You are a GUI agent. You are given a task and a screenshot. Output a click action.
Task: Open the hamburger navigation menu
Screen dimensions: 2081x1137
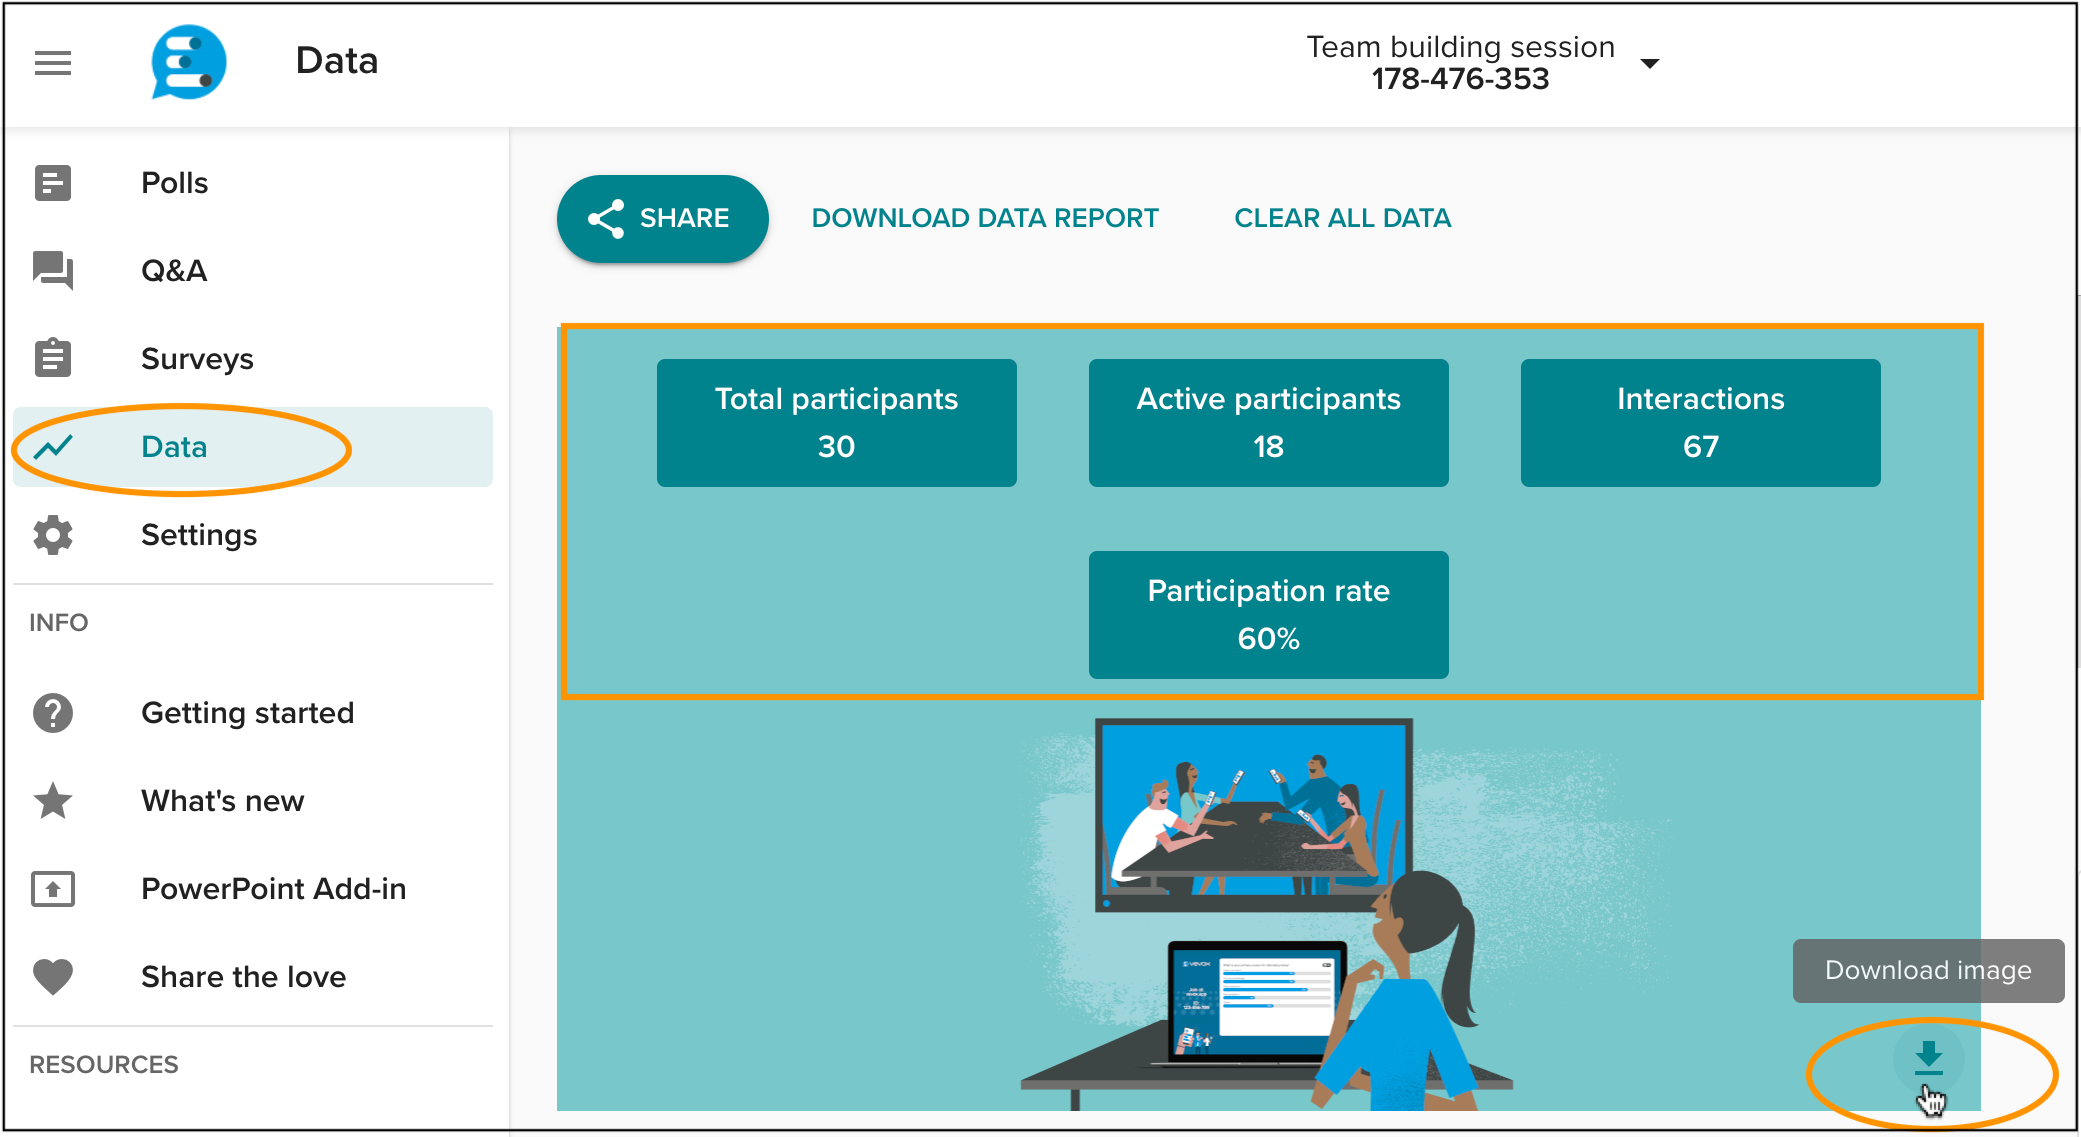[x=53, y=63]
